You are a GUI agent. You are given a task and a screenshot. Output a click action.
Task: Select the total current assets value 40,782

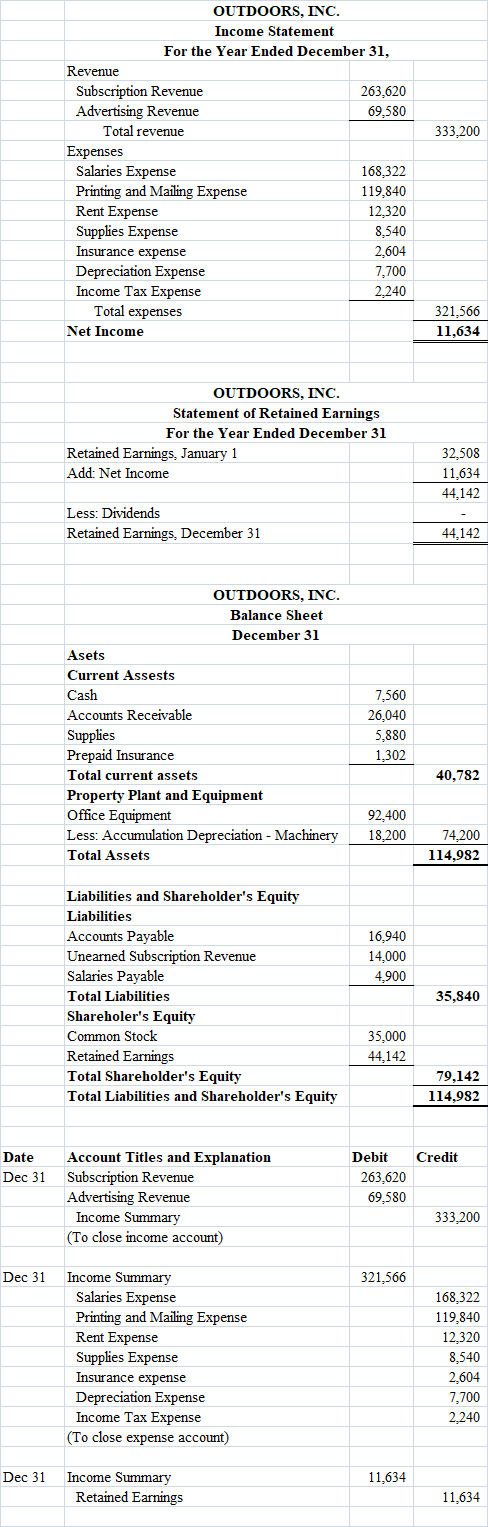pyautogui.click(x=459, y=775)
